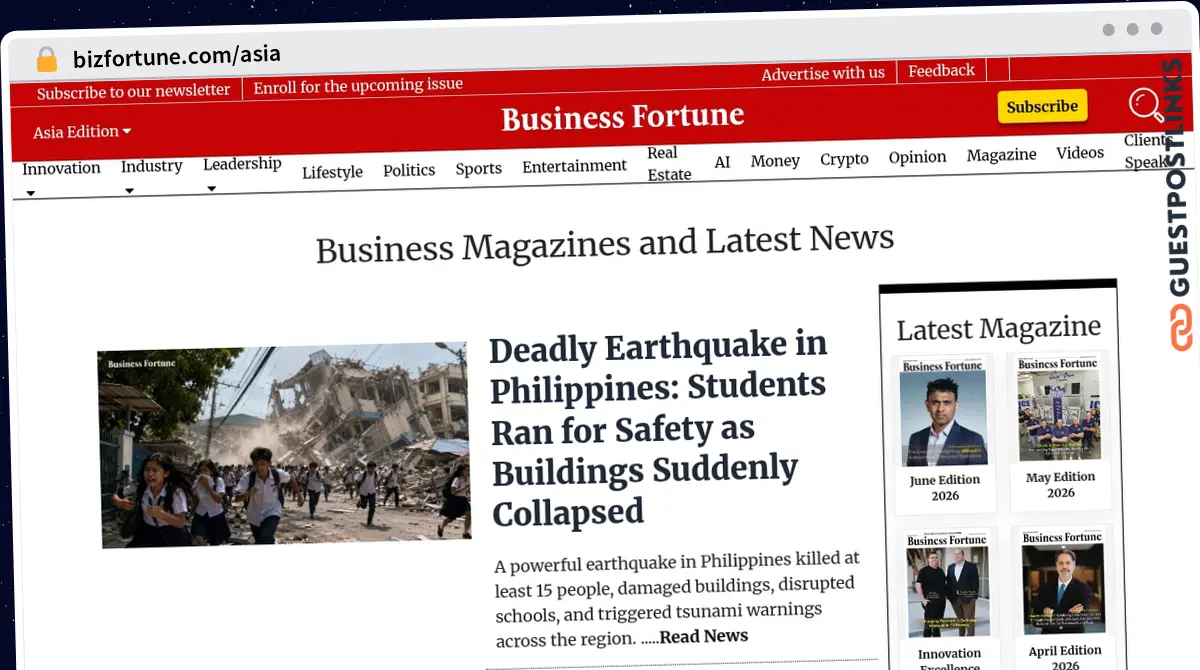Screen dimensions: 1200x670
Task: Open the Entertainment section
Action: (x=574, y=166)
